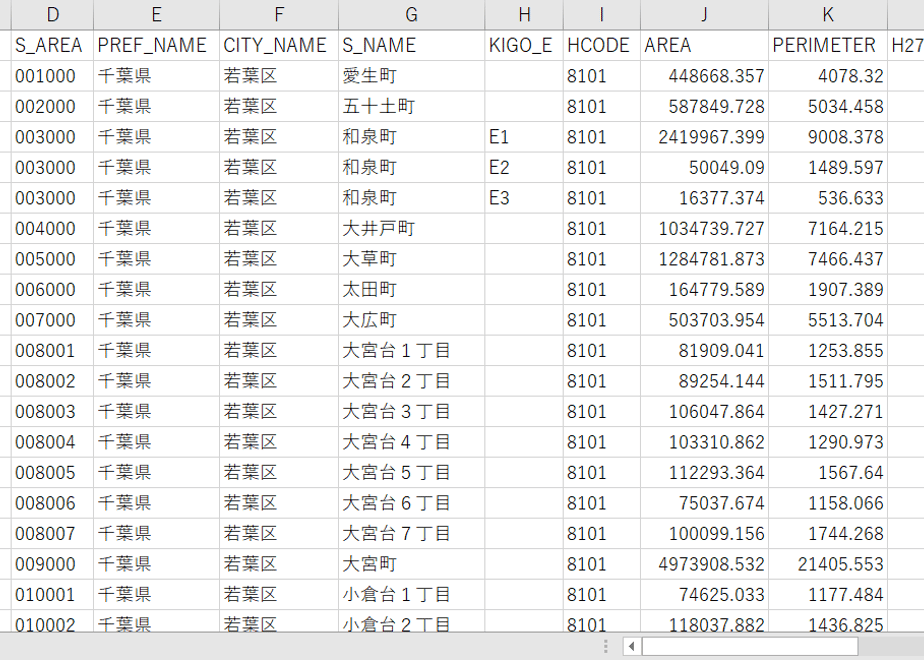Screen dimensions: 924x660
Task: Select perimeter value 1511.795
Action: 828,381
